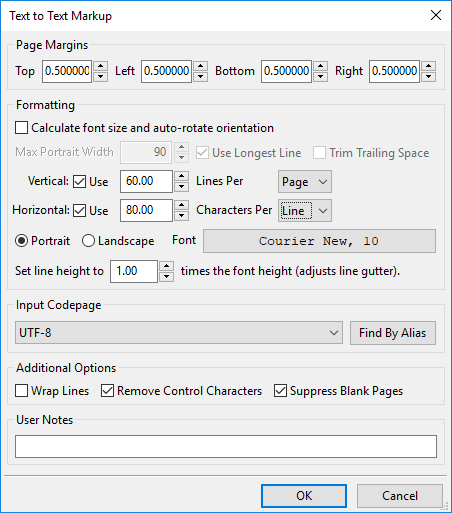Viewport: 452px width, 513px height.
Task: Click in the Left margin field
Action: tap(166, 71)
